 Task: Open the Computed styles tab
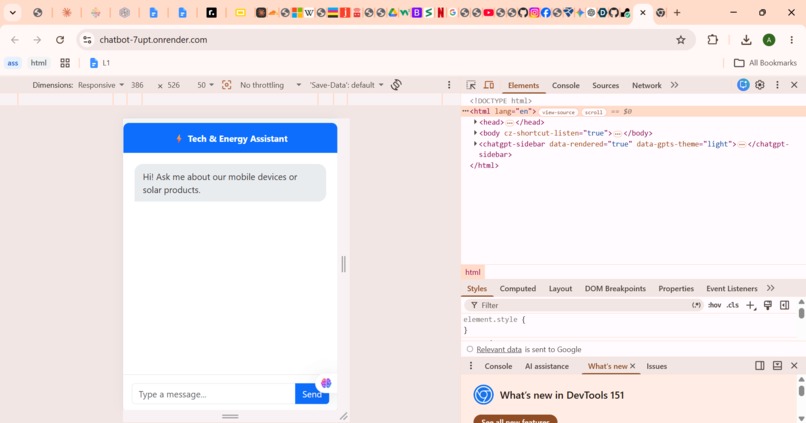518,289
